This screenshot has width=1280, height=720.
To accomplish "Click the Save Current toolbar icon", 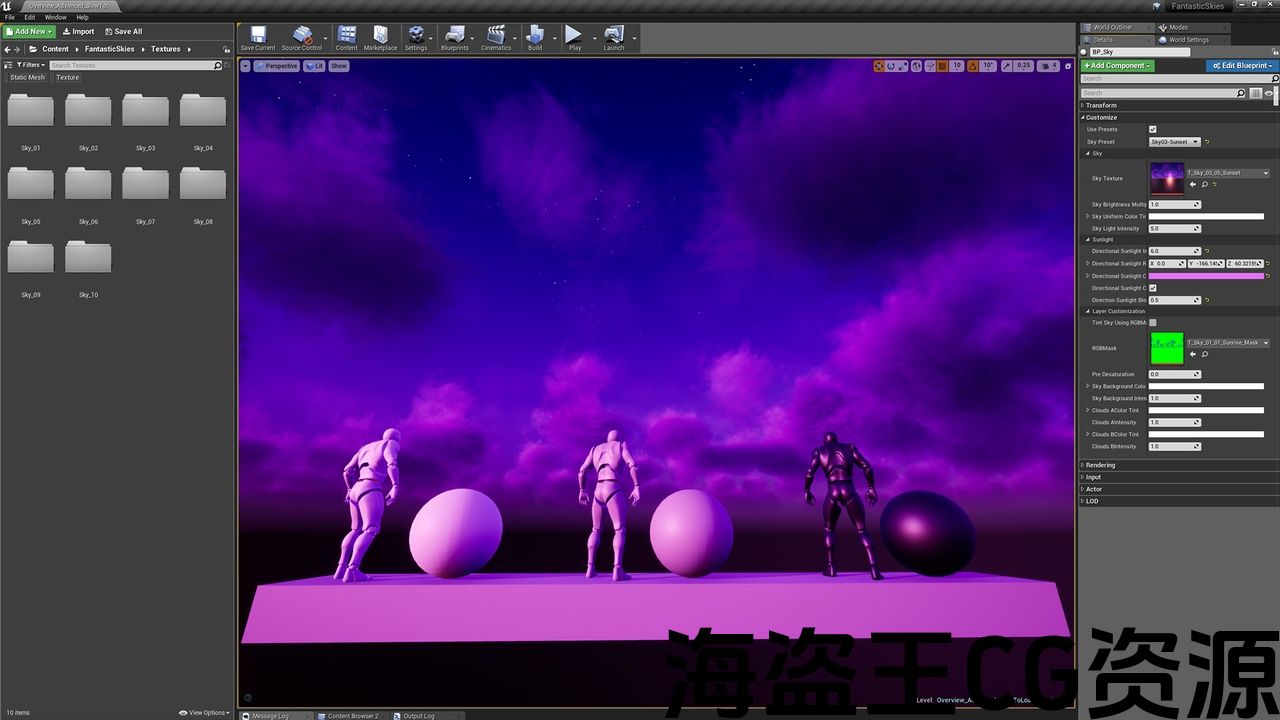I will click(x=258, y=38).
